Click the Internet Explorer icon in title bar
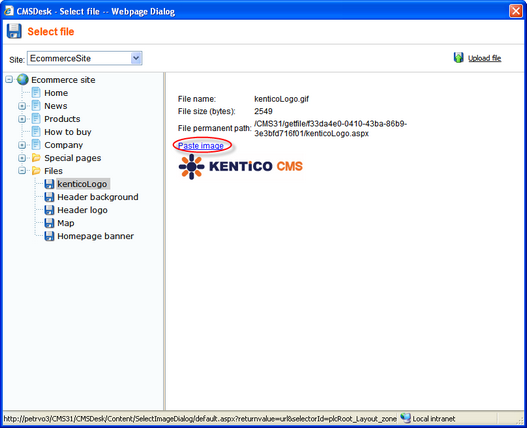 pos(9,11)
